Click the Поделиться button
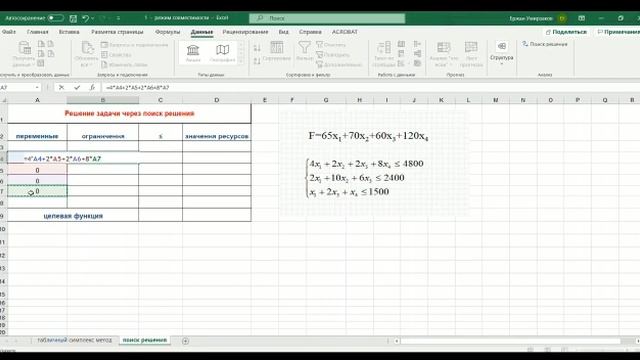Image resolution: width=640 pixels, height=360 pixels. [566, 32]
